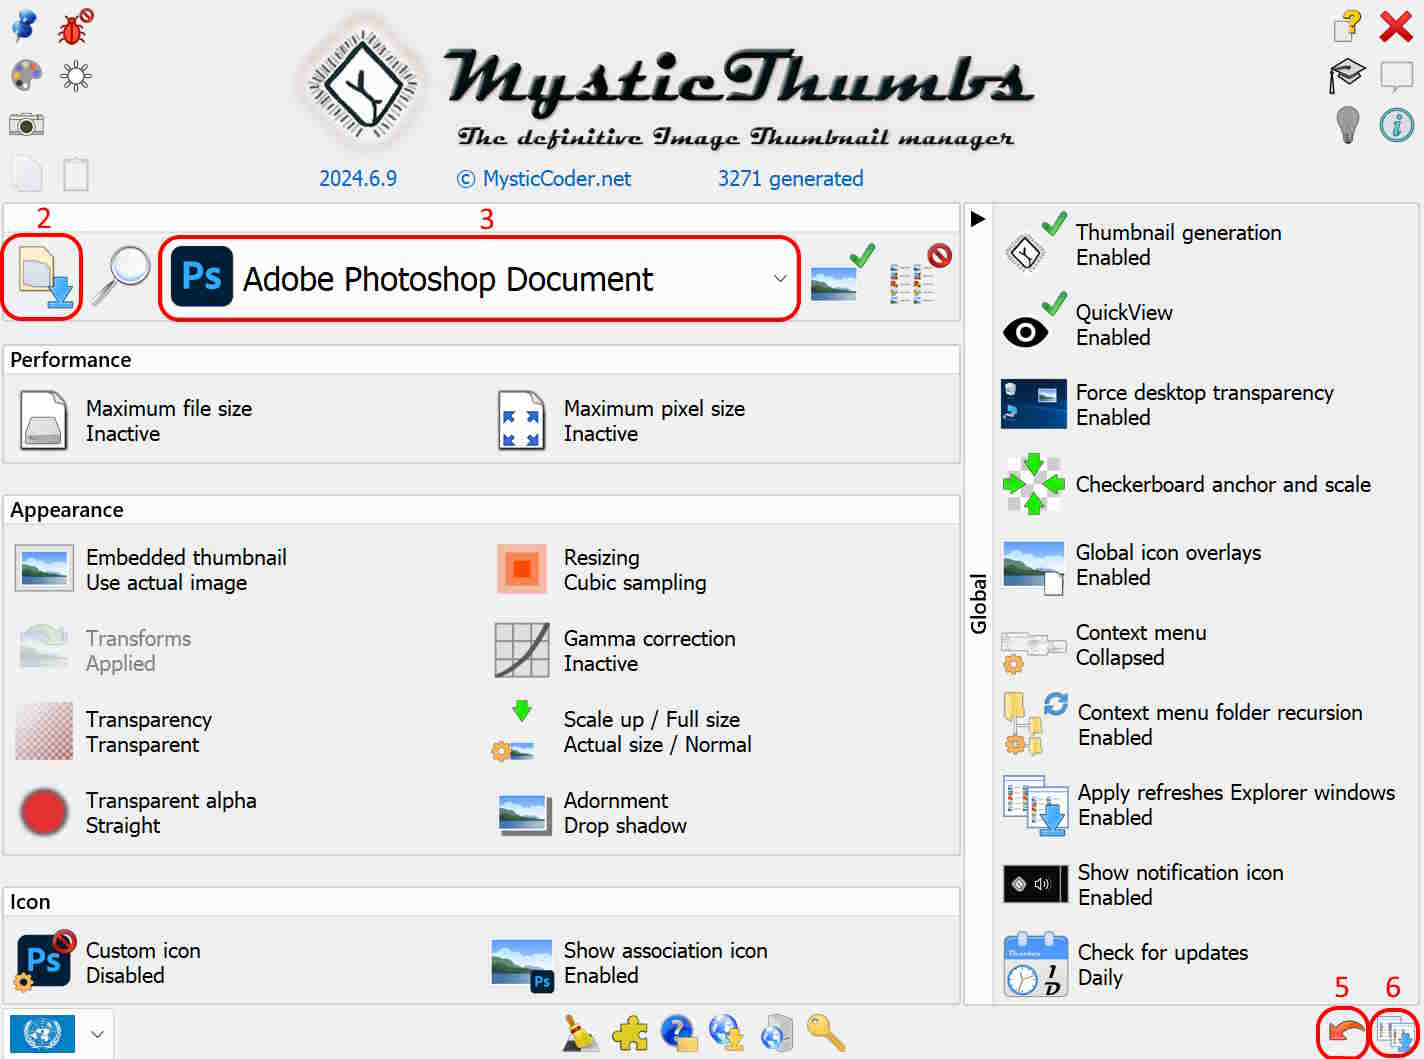
Task: Click the red bug report icon
Action: pos(75,26)
